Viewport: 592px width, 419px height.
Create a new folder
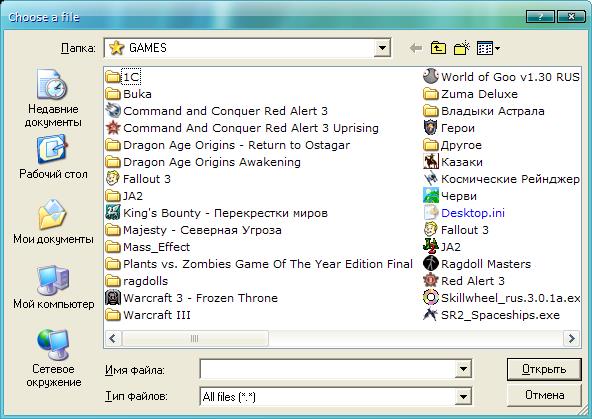pyautogui.click(x=461, y=48)
